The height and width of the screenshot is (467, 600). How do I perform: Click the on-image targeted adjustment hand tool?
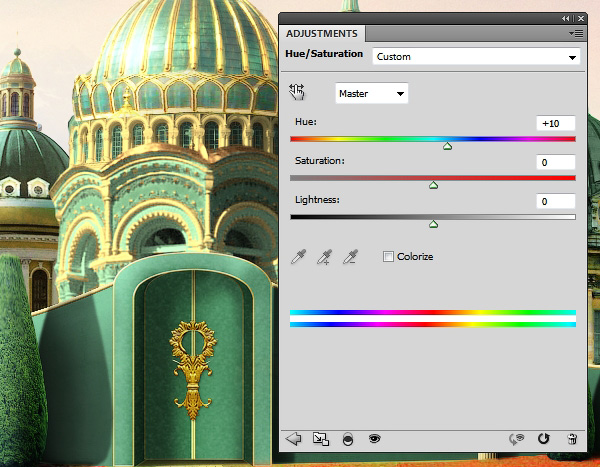297,92
